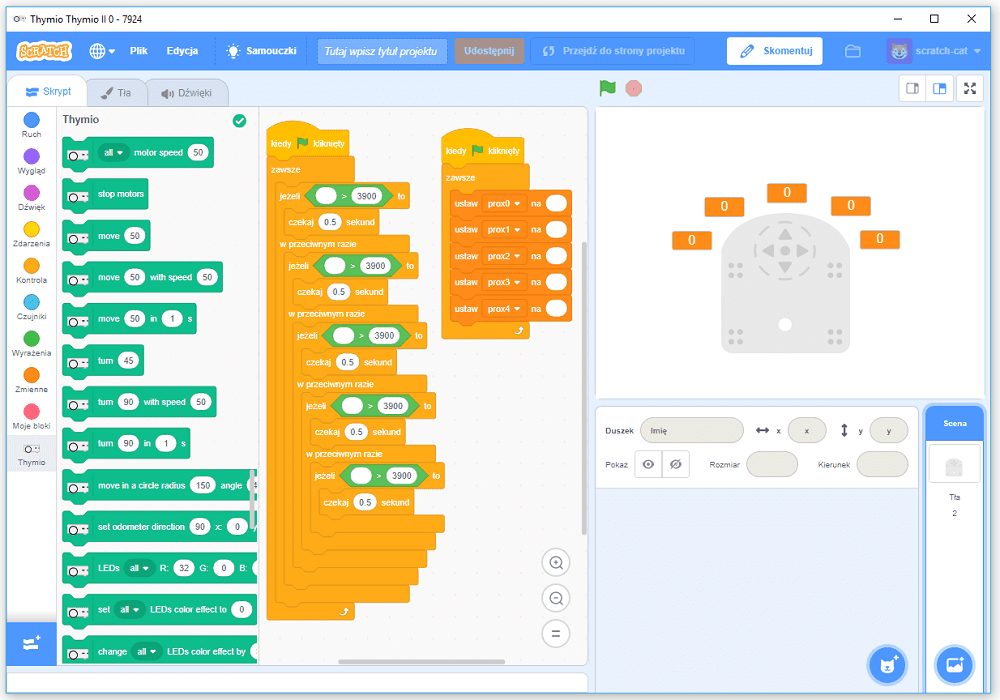
Task: Show sprite using the eye icon
Action: point(648,465)
